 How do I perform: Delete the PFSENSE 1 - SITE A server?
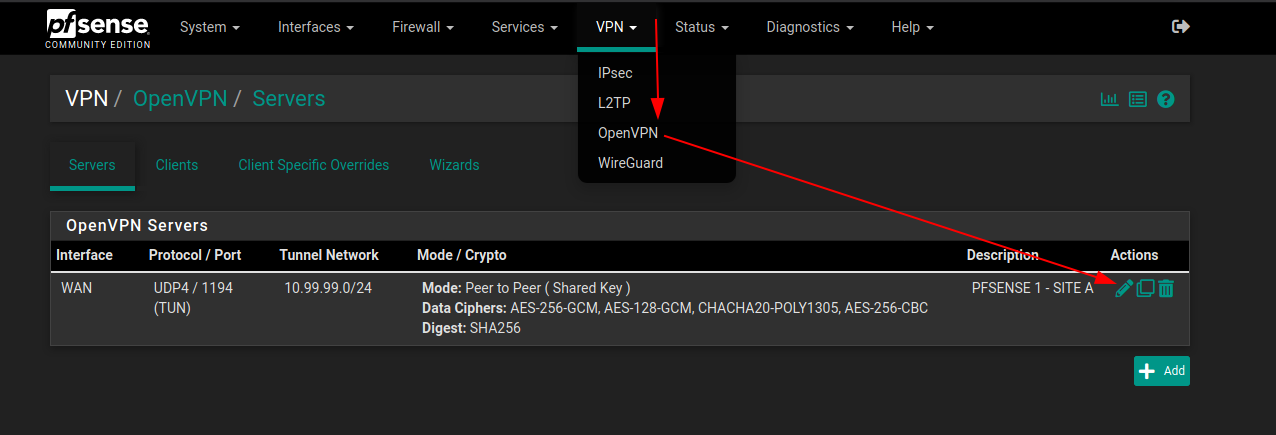pyautogui.click(x=1166, y=288)
